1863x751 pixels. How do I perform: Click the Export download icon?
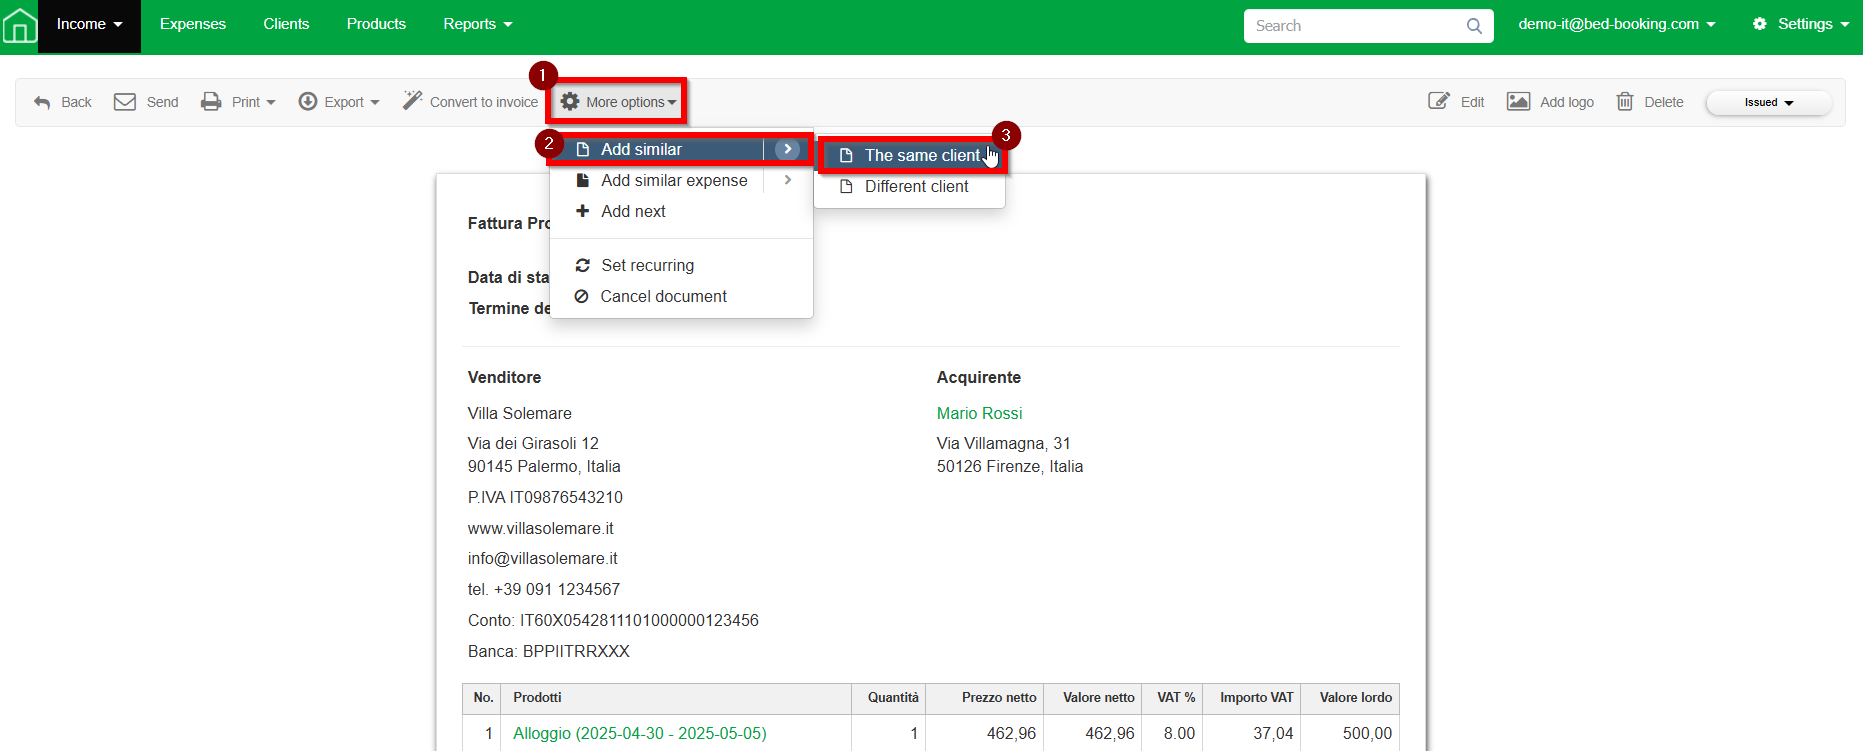point(308,101)
